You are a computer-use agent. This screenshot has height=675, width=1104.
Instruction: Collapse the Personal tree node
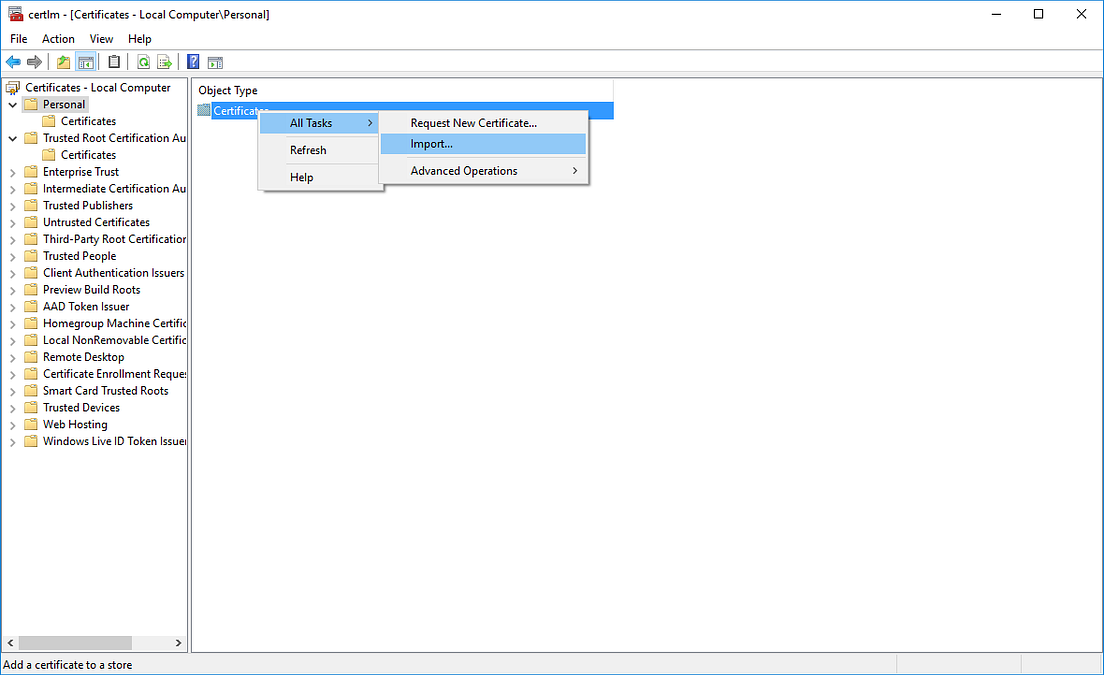click(12, 104)
